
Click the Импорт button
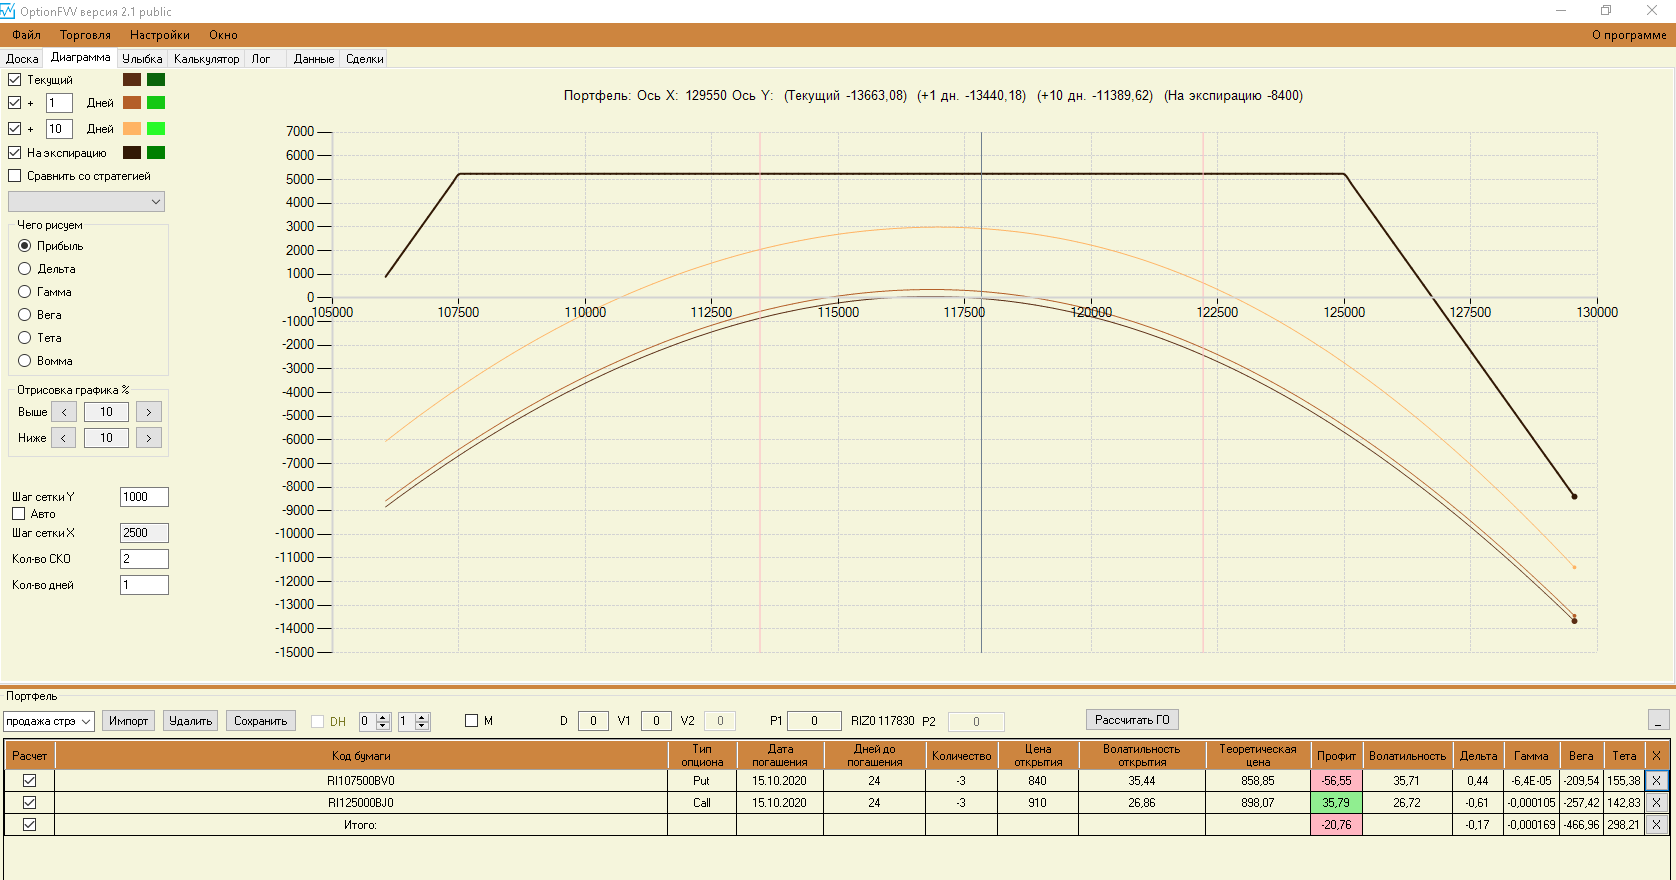[x=128, y=721]
